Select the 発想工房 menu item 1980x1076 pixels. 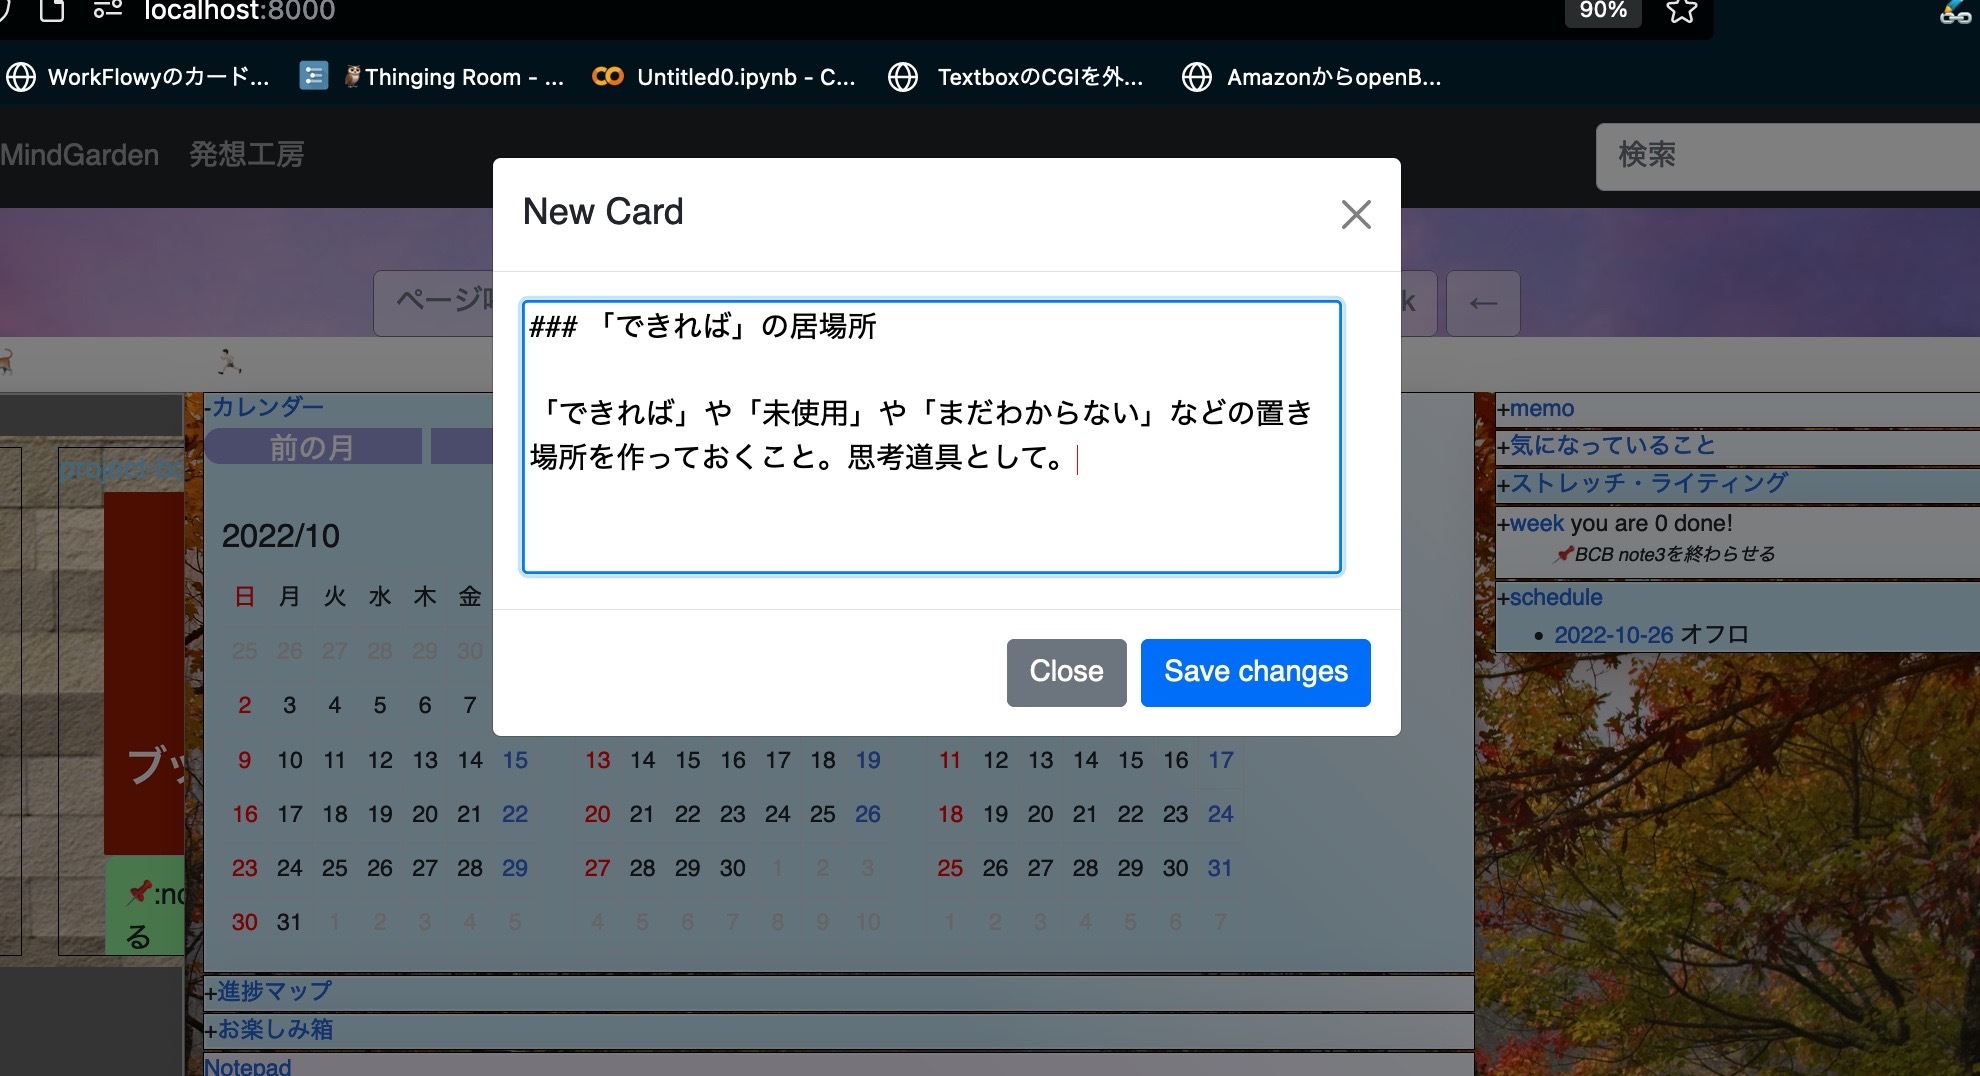coord(247,154)
